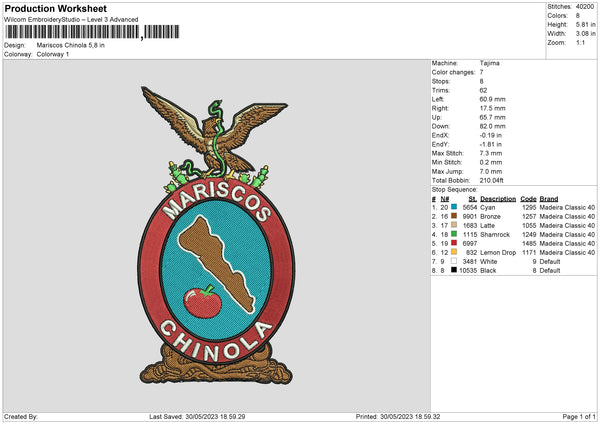Viewport: 600px width, 424px height.
Task: Click the Stitches value '40200'
Action: coord(585,7)
